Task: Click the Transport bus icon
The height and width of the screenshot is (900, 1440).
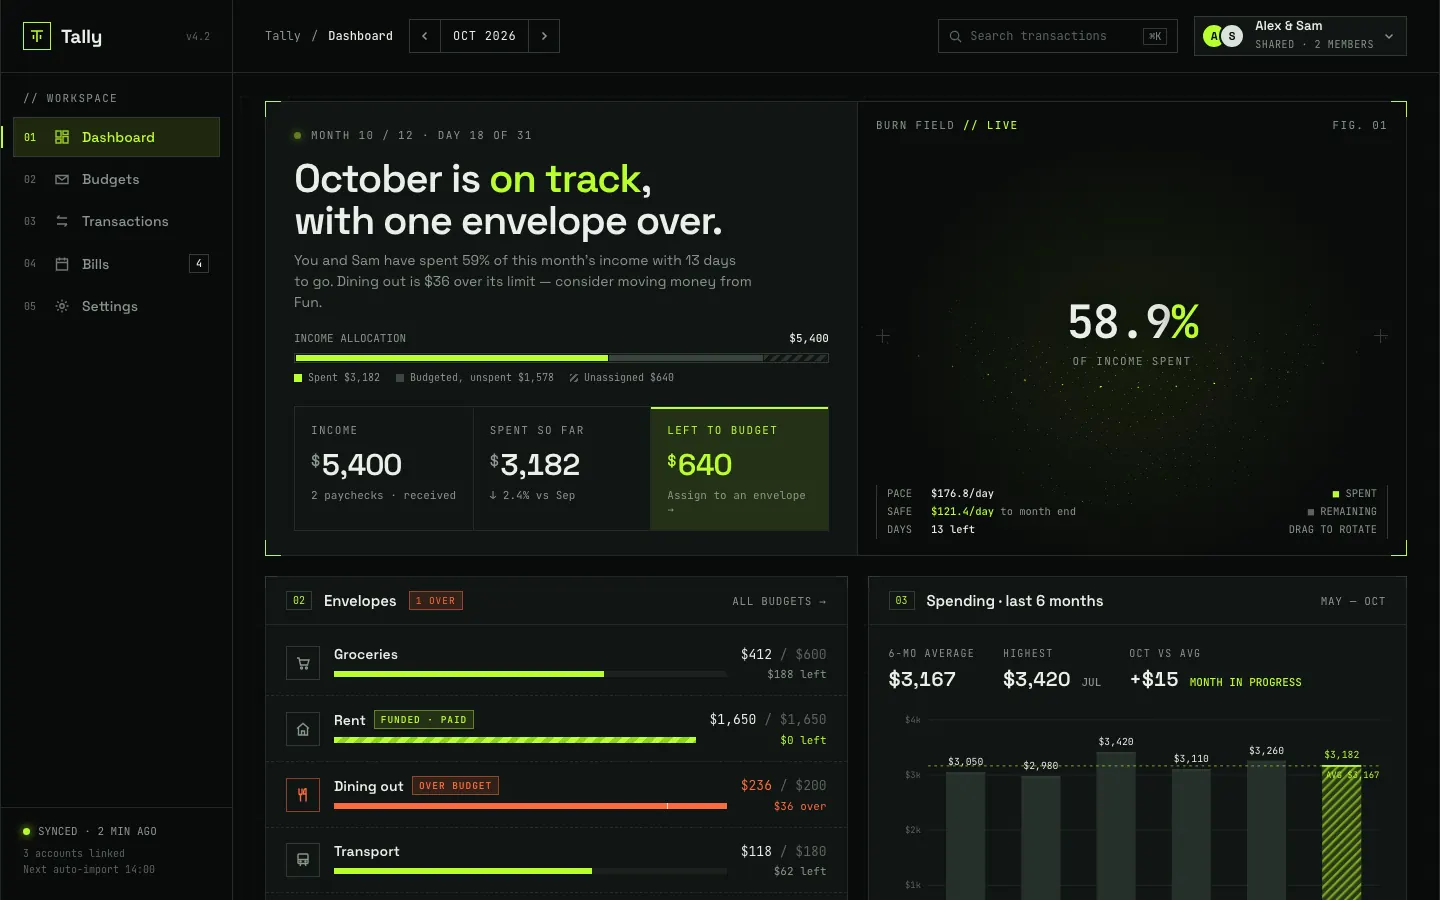Action: pos(303,860)
